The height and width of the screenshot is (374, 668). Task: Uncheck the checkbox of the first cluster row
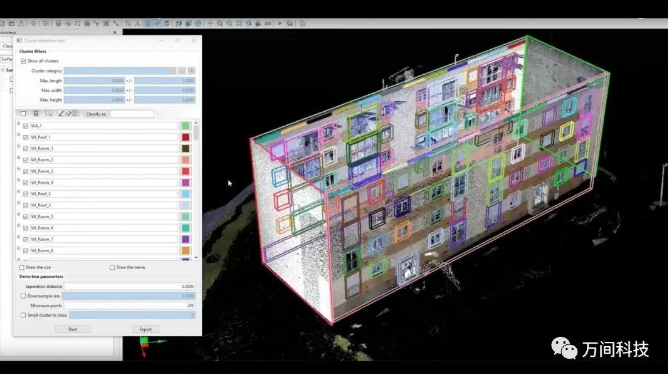coord(26,126)
